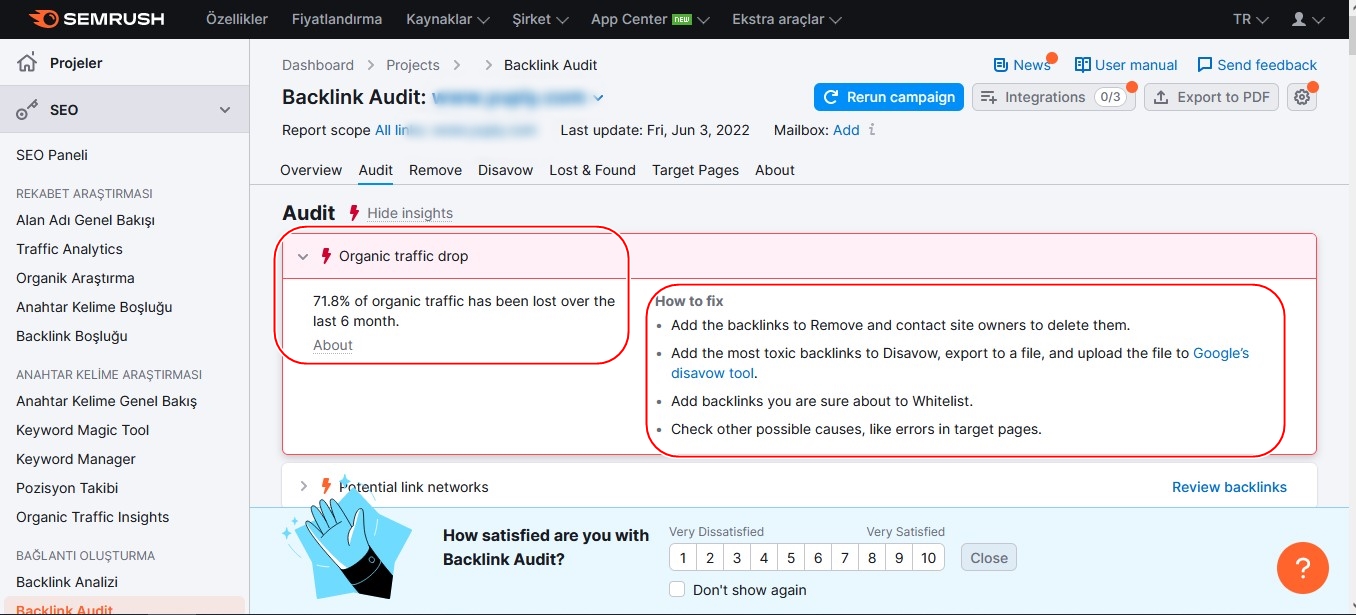Click the Rerun campaign button

coord(889,97)
